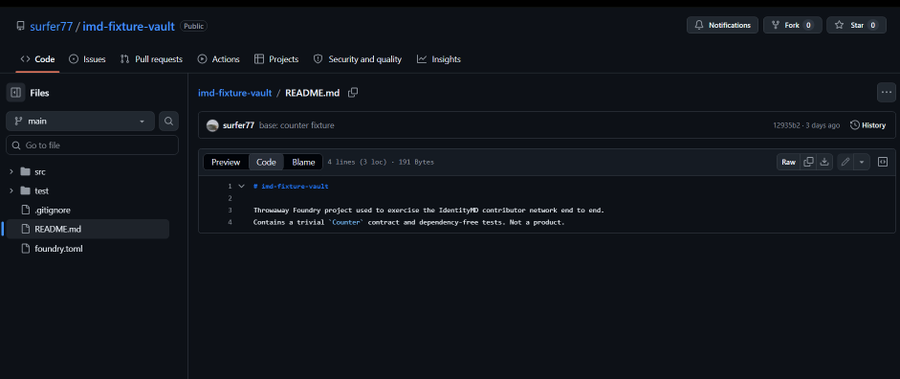Open the main branch dropdown

coord(80,121)
